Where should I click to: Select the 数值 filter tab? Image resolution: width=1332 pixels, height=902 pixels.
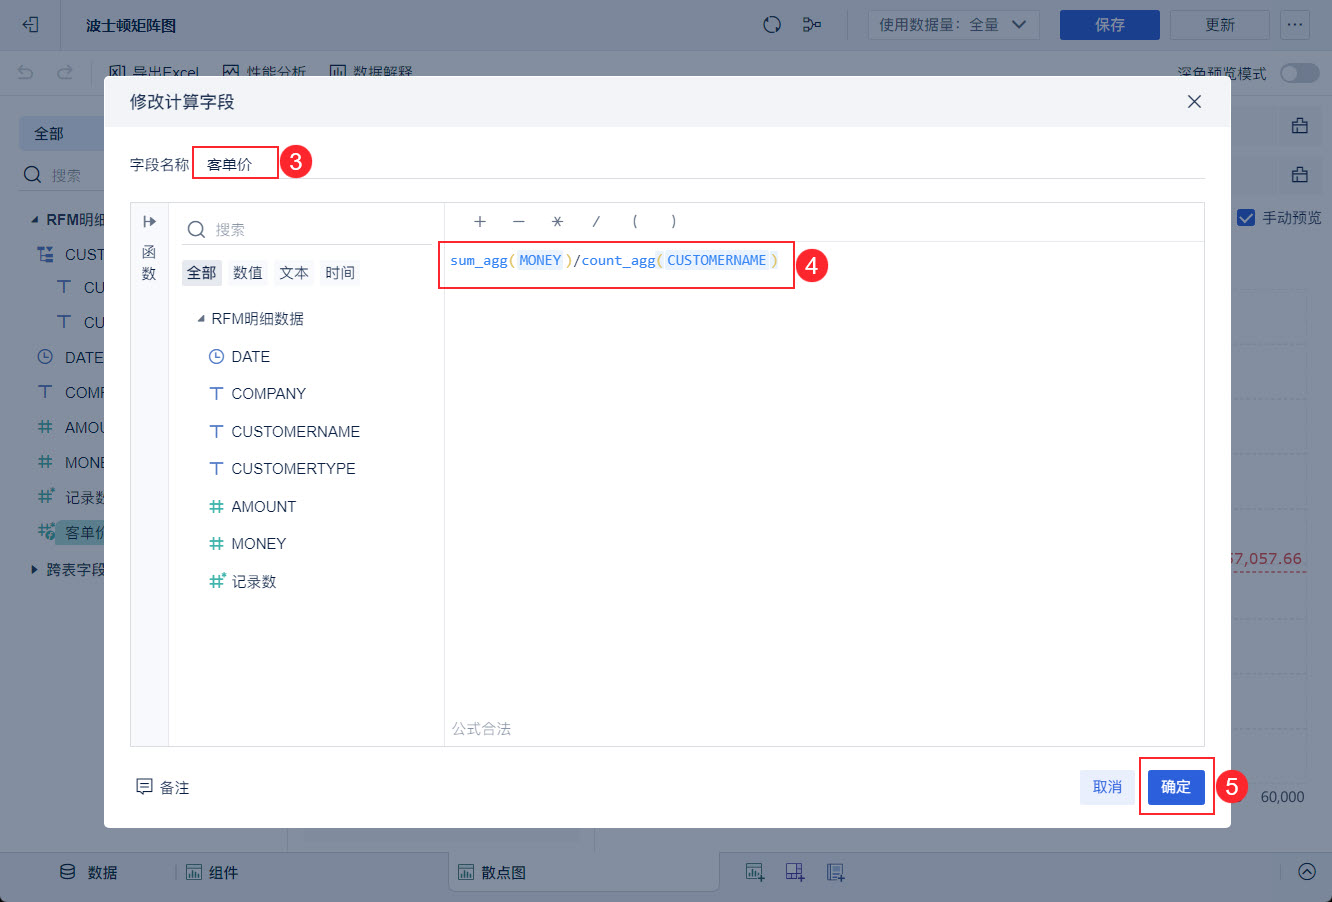tap(248, 273)
